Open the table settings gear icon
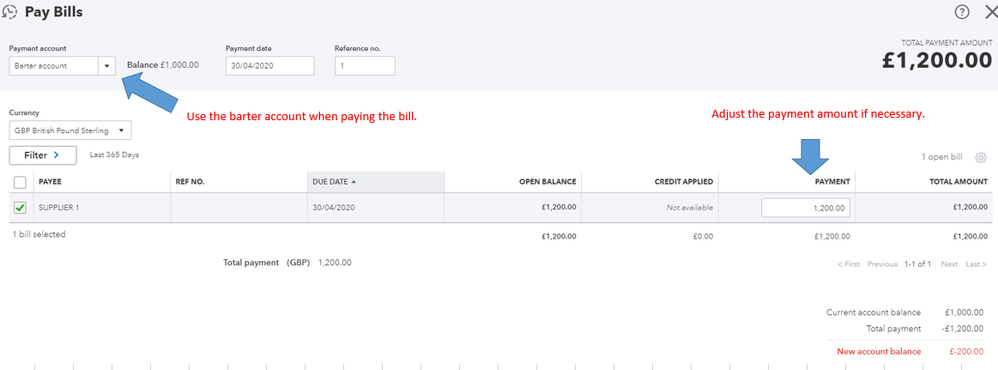The image size is (998, 370). pyautogui.click(x=981, y=157)
